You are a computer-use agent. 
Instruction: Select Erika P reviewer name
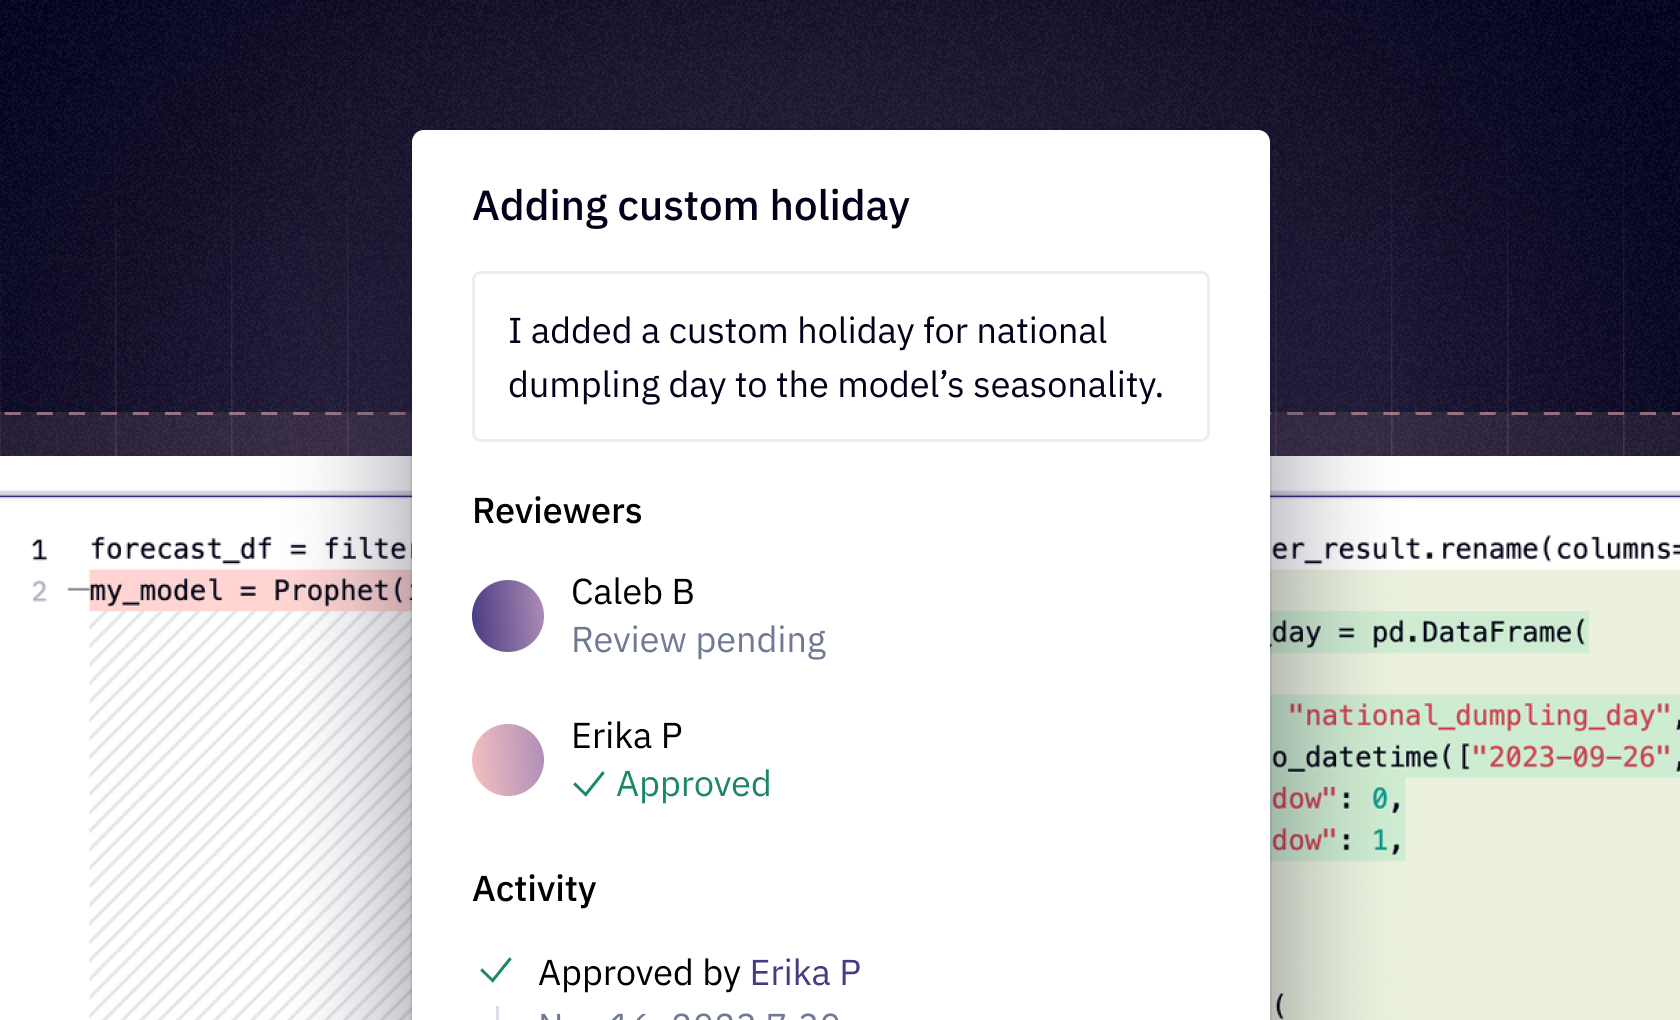(627, 736)
